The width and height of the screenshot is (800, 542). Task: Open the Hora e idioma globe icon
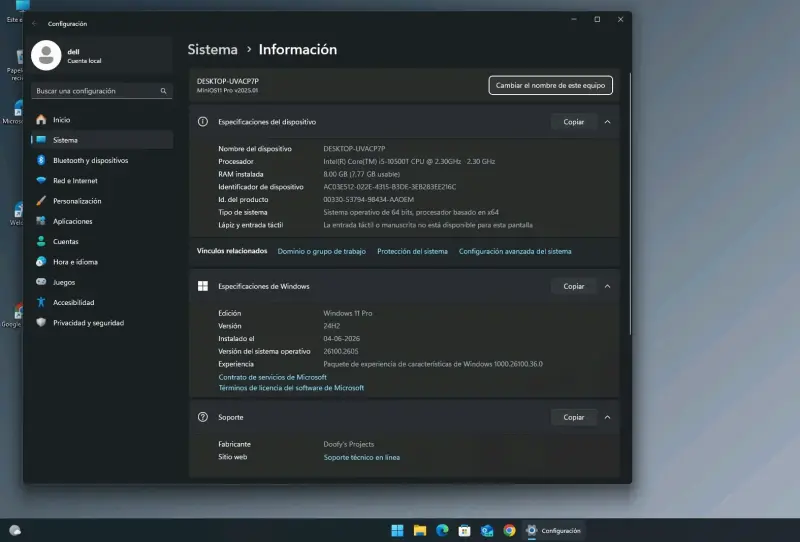tap(41, 262)
